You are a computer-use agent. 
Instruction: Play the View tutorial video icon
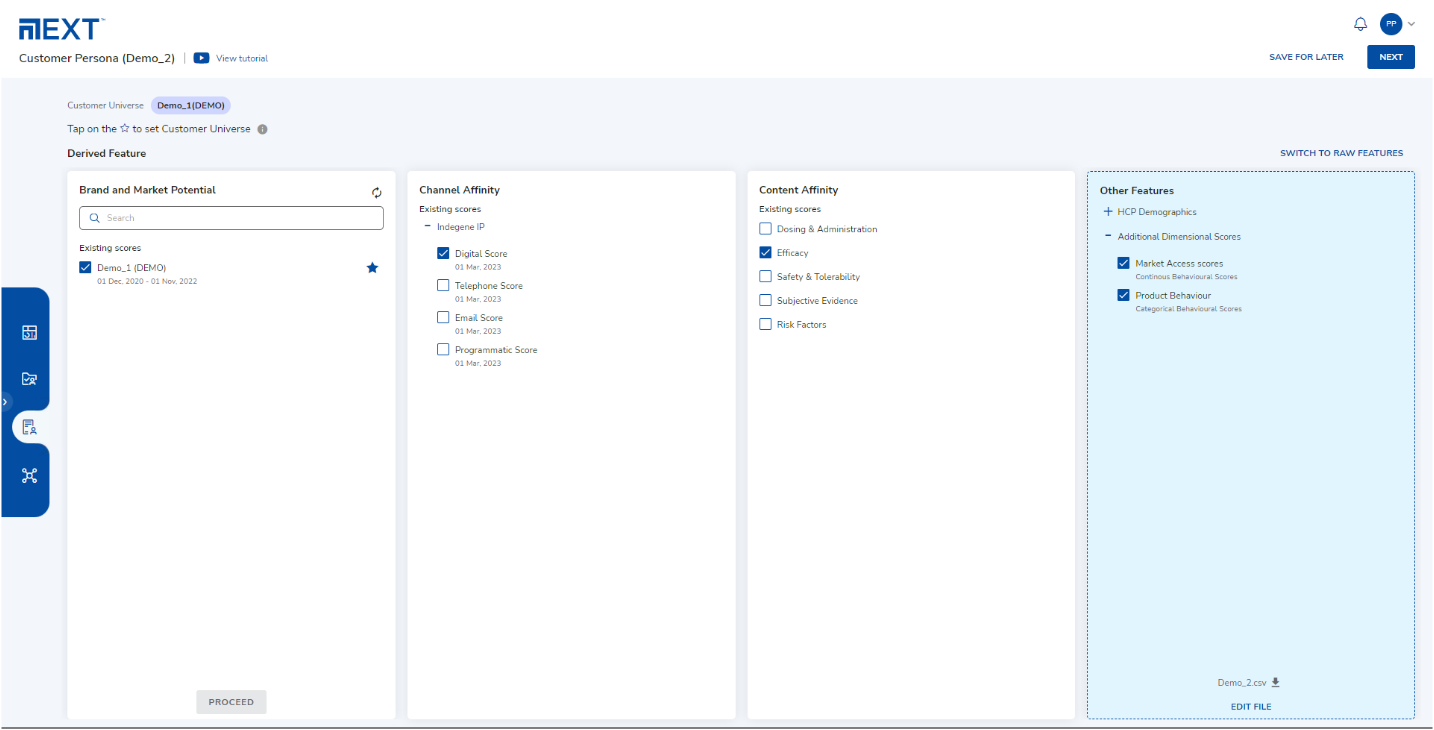[x=200, y=58]
